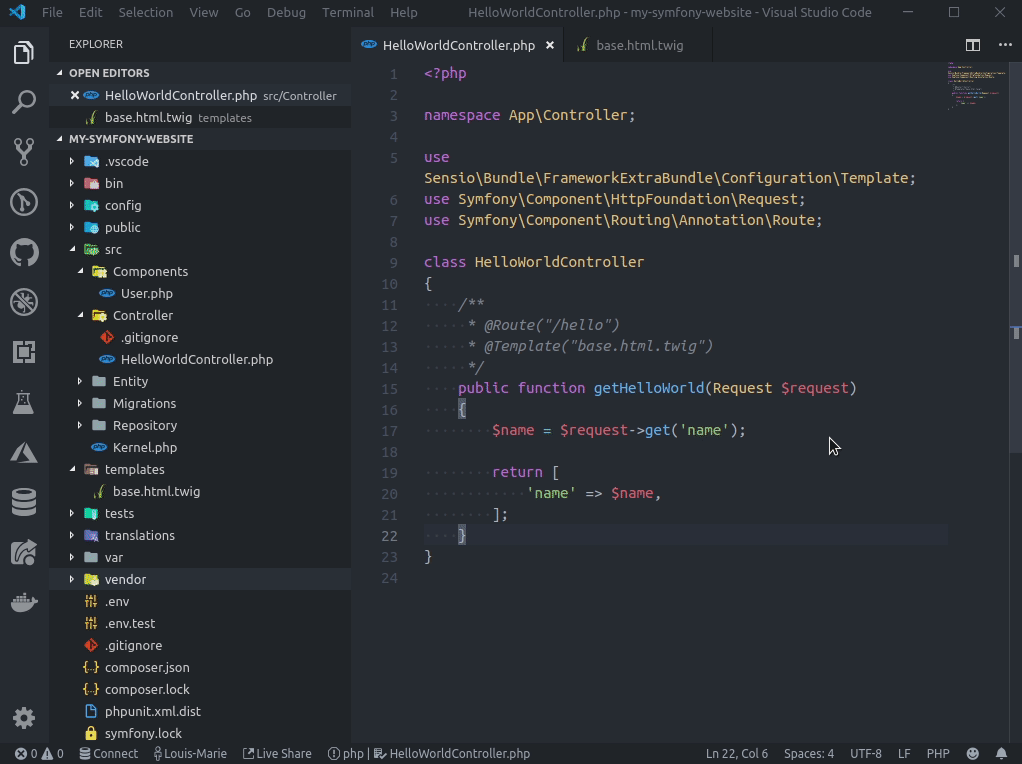This screenshot has height=764, width=1022.
Task: Close HelloWorldController.php in Open Editors list
Action: click(x=75, y=95)
